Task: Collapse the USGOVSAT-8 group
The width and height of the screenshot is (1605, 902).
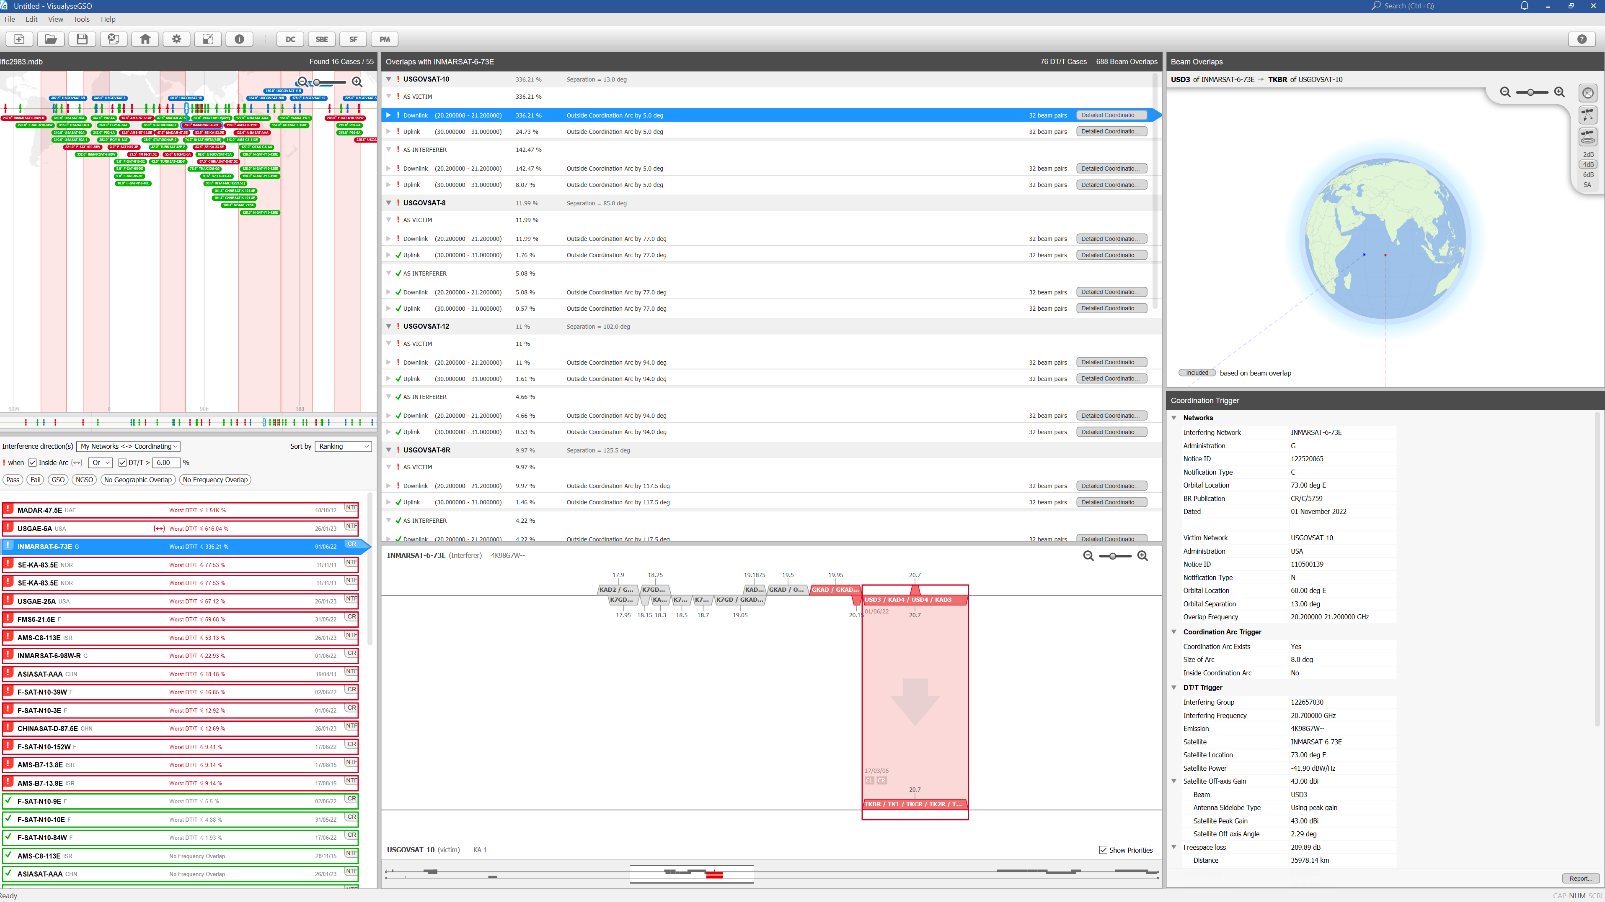Action: (x=389, y=203)
